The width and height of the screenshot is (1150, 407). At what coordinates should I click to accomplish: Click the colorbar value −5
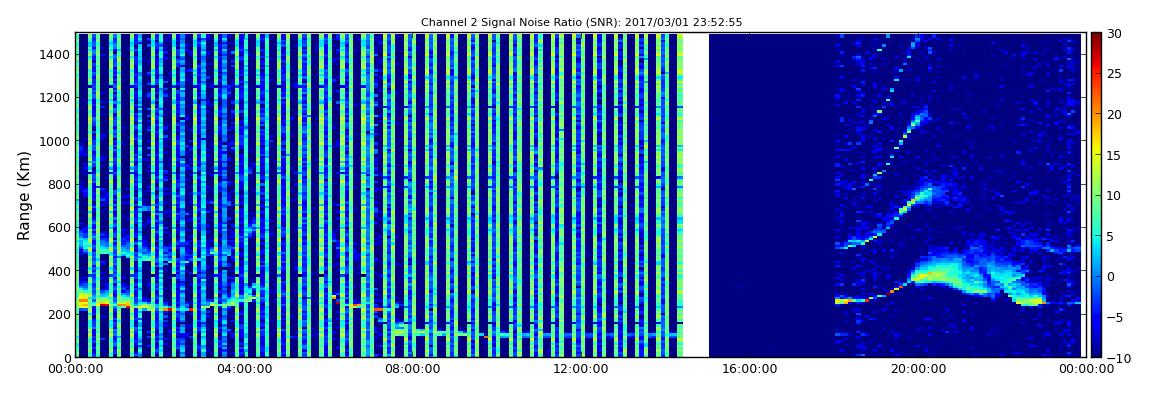click(1114, 318)
